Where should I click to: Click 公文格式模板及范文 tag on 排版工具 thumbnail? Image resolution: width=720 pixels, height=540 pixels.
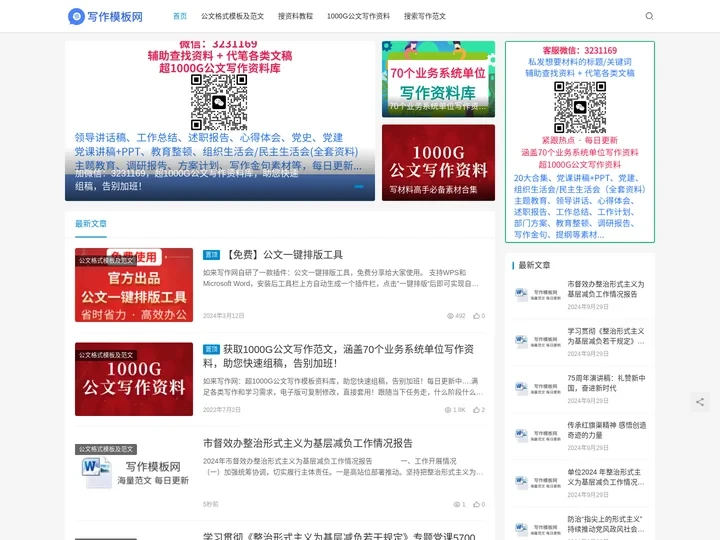pyautogui.click(x=106, y=260)
